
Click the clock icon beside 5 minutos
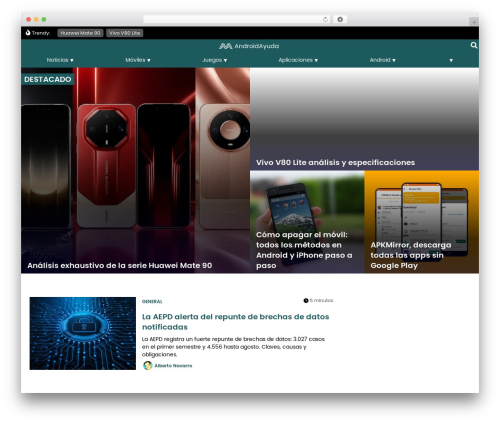coord(306,301)
